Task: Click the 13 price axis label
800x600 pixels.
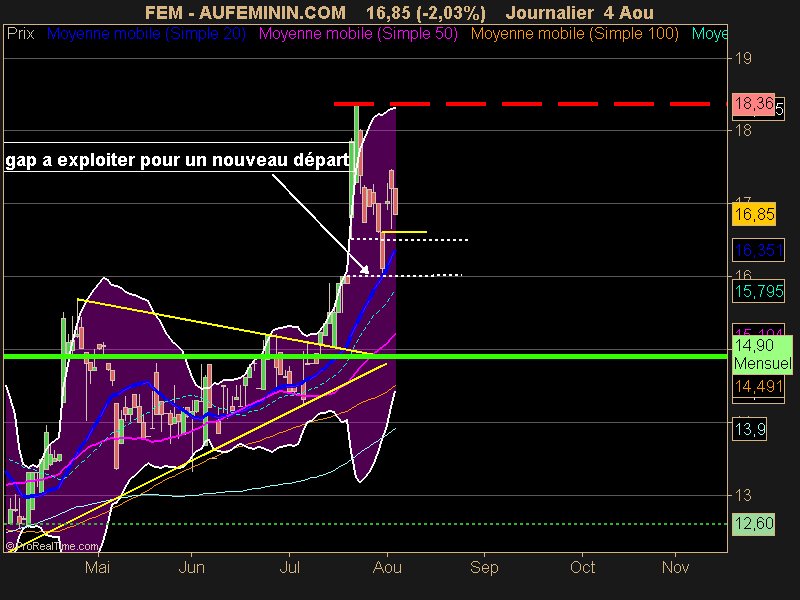Action: click(x=743, y=495)
